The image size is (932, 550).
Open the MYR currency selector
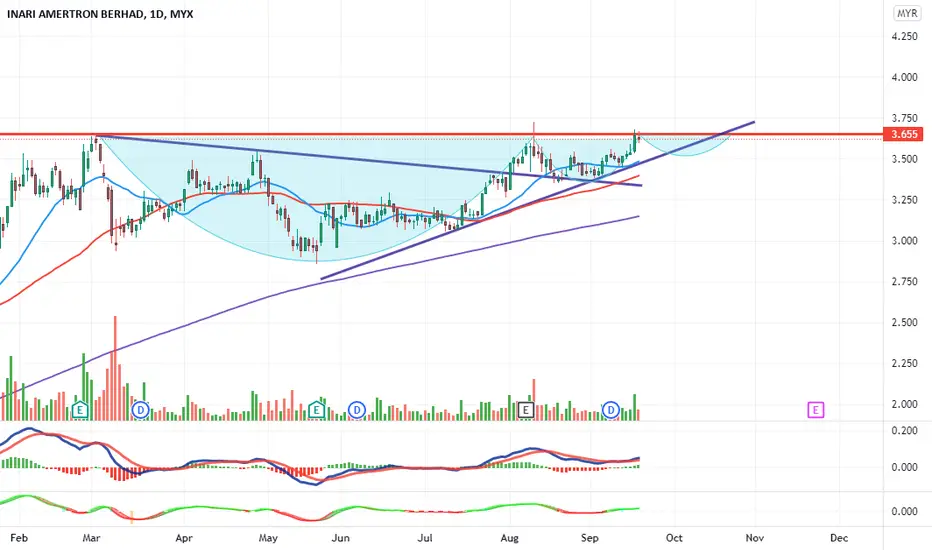[907, 13]
